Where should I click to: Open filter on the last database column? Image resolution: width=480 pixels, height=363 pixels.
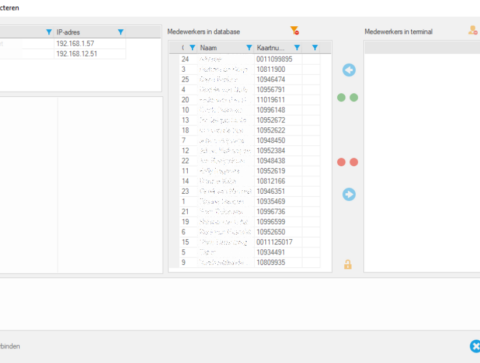coord(315,48)
